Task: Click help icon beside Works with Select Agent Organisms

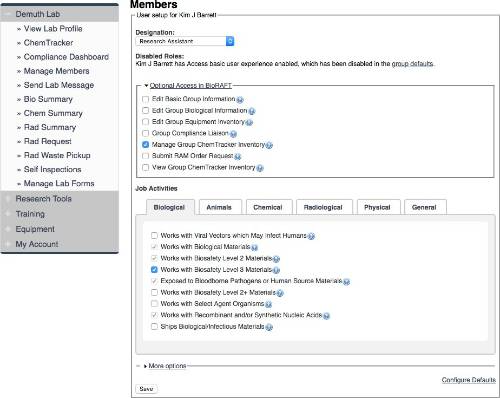Action: coord(268,304)
